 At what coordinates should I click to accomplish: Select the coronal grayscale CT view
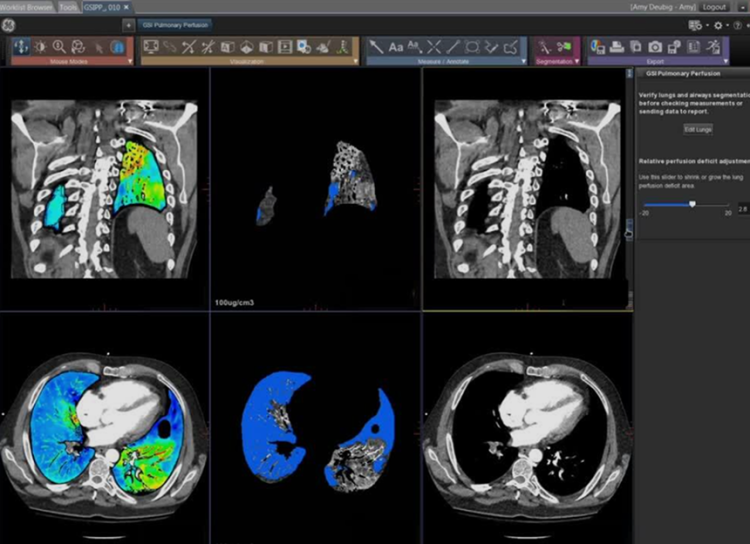[527, 189]
